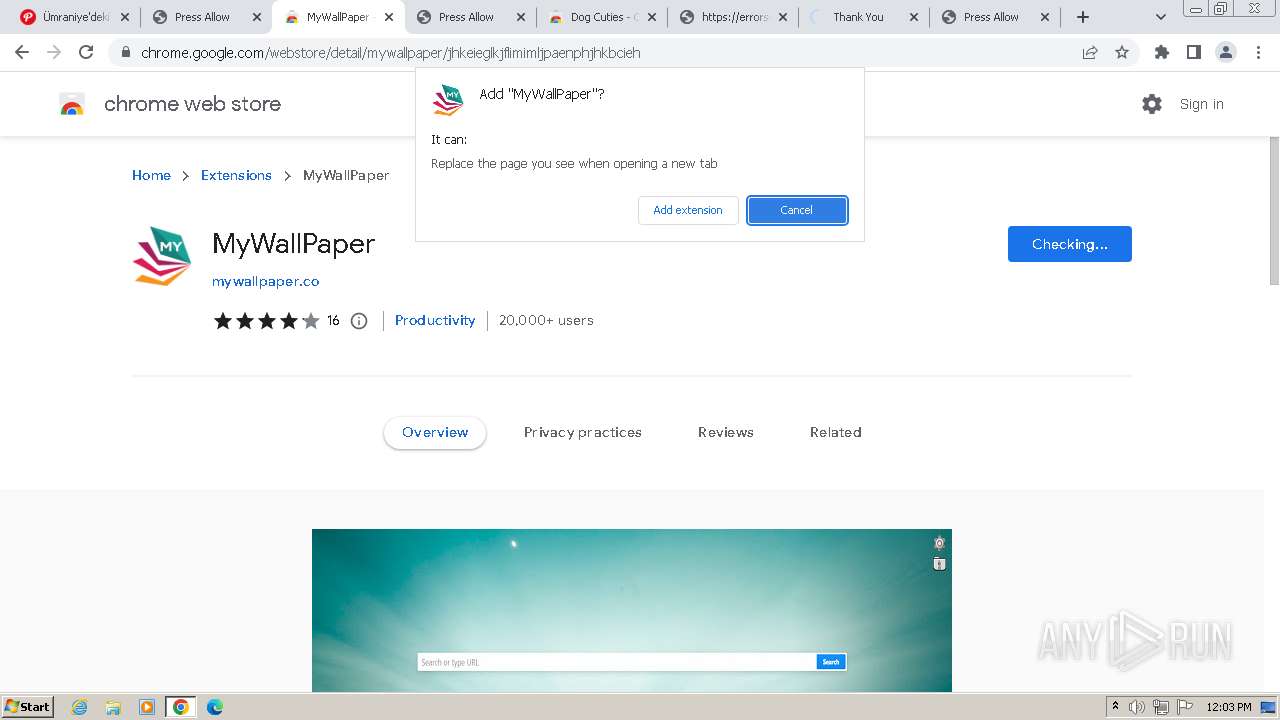Open a new browser tab

[1083, 17]
